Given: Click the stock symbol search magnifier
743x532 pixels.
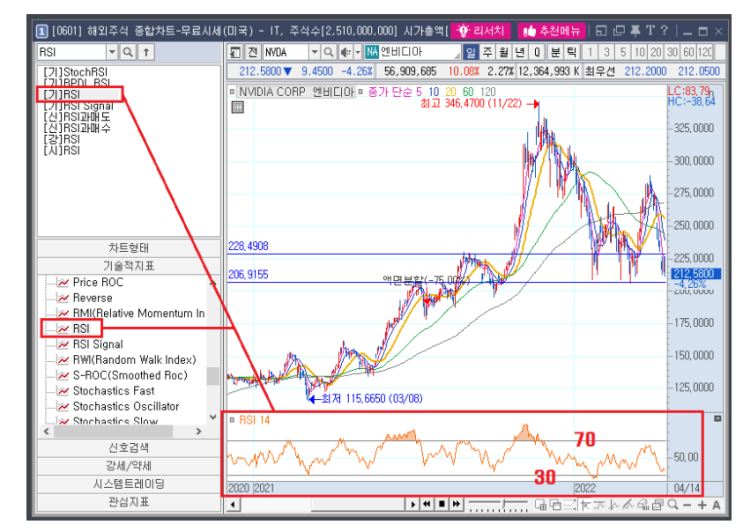Looking at the screenshot, I should click(x=328, y=52).
